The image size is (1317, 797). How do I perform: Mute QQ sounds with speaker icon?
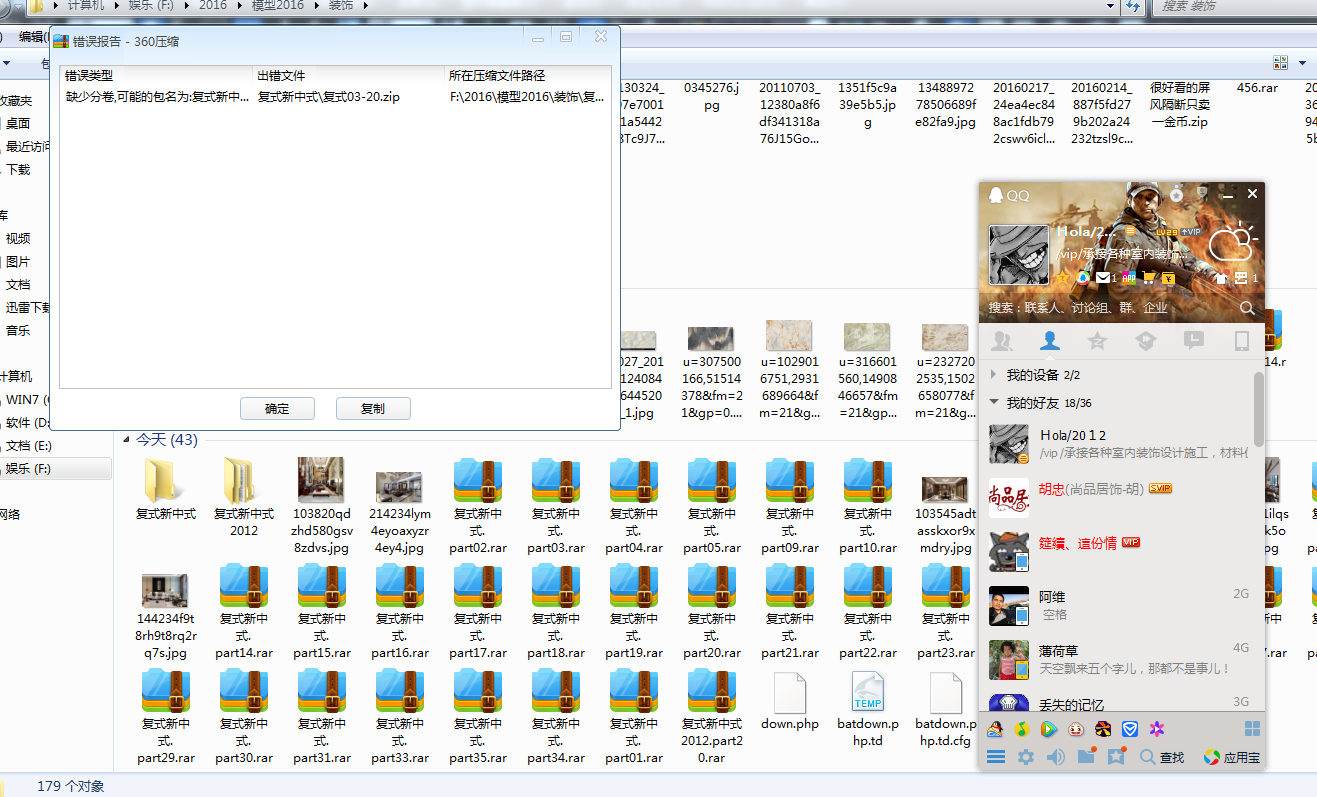pos(1055,757)
